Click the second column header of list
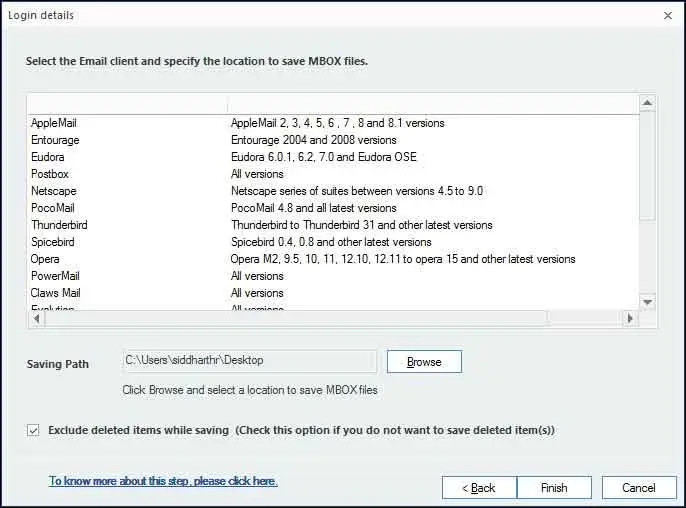The height and width of the screenshot is (508, 686). (433, 105)
